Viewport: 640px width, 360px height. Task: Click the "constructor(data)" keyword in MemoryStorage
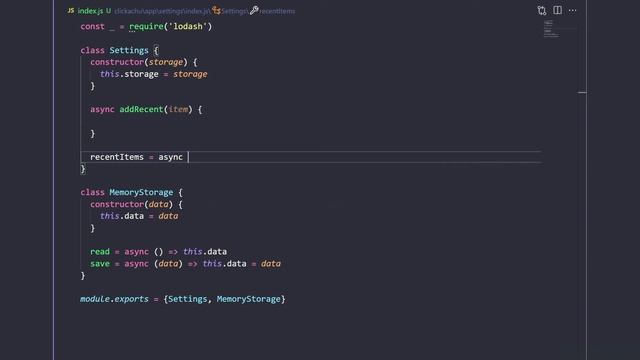(x=117, y=204)
